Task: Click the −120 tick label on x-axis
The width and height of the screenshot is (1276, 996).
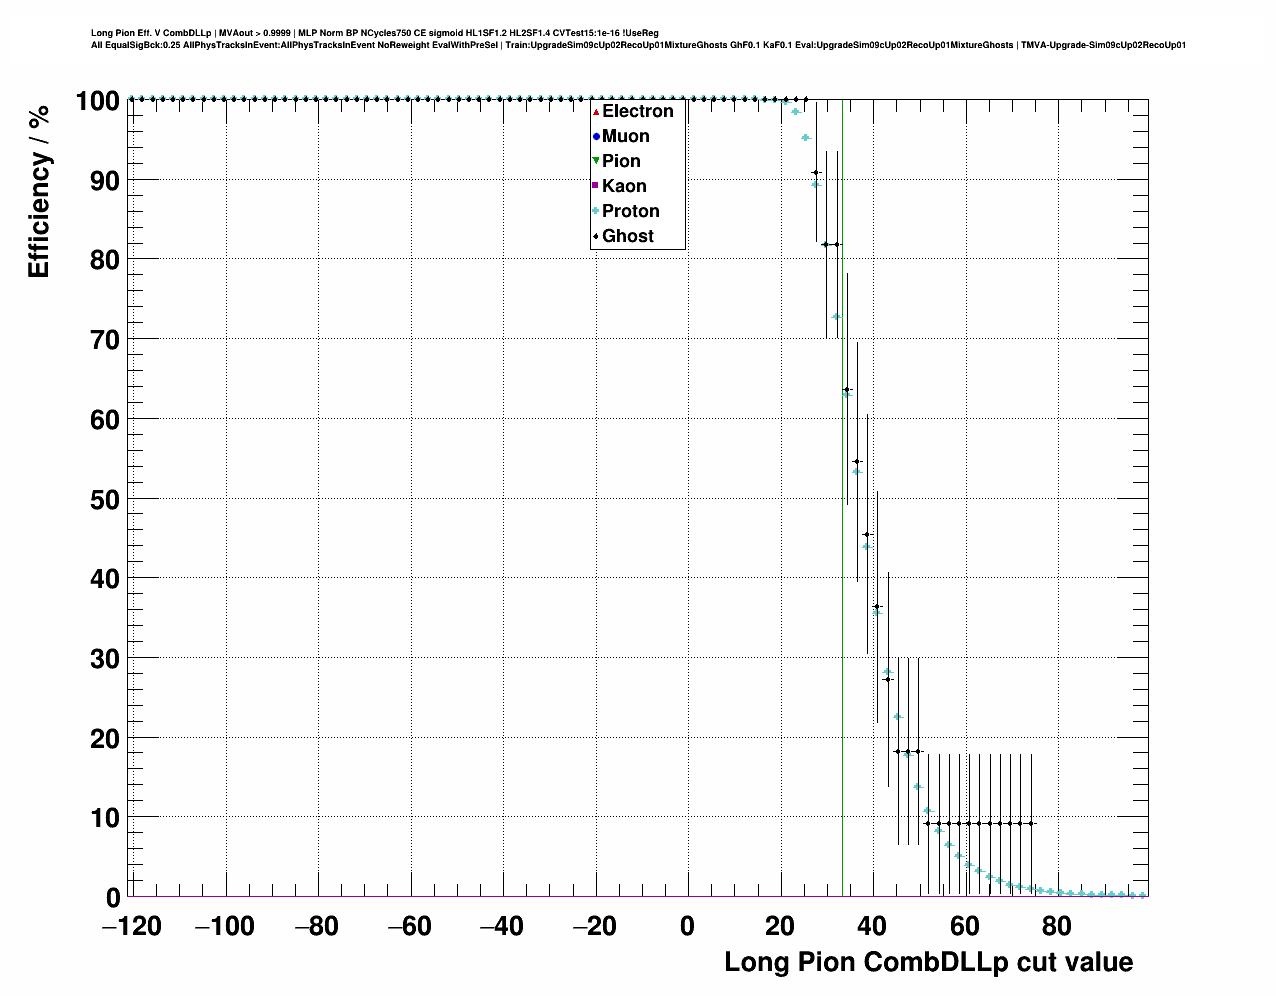Action: pyautogui.click(x=131, y=927)
